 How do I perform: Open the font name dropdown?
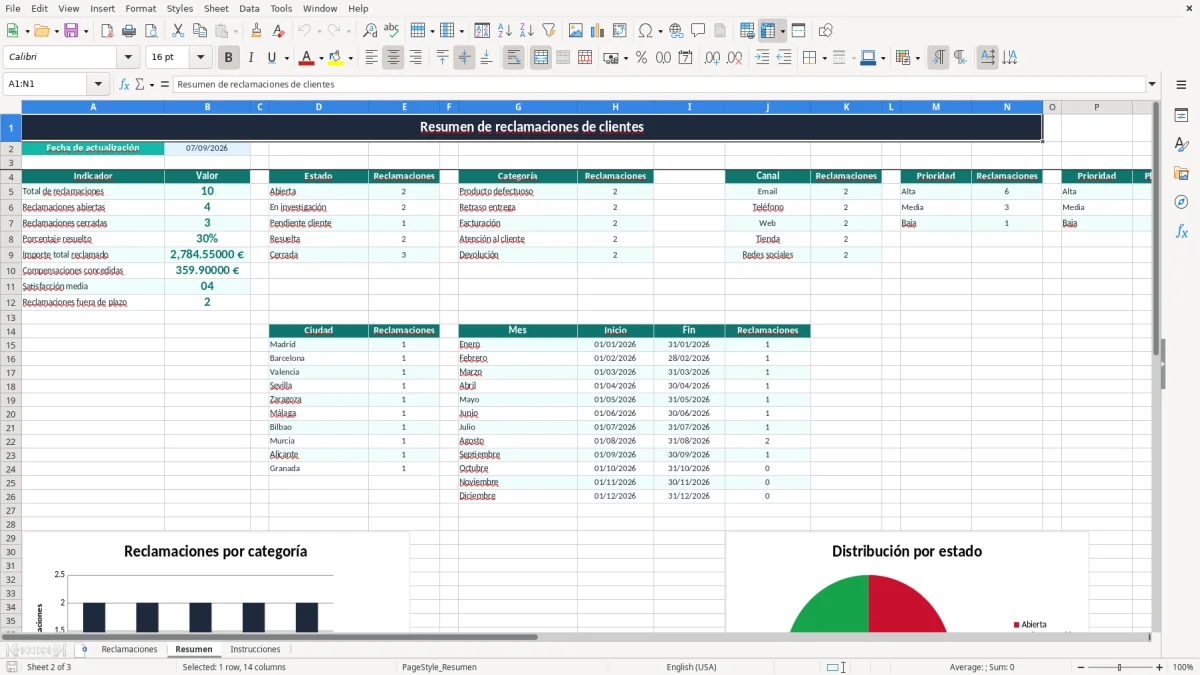click(x=128, y=58)
